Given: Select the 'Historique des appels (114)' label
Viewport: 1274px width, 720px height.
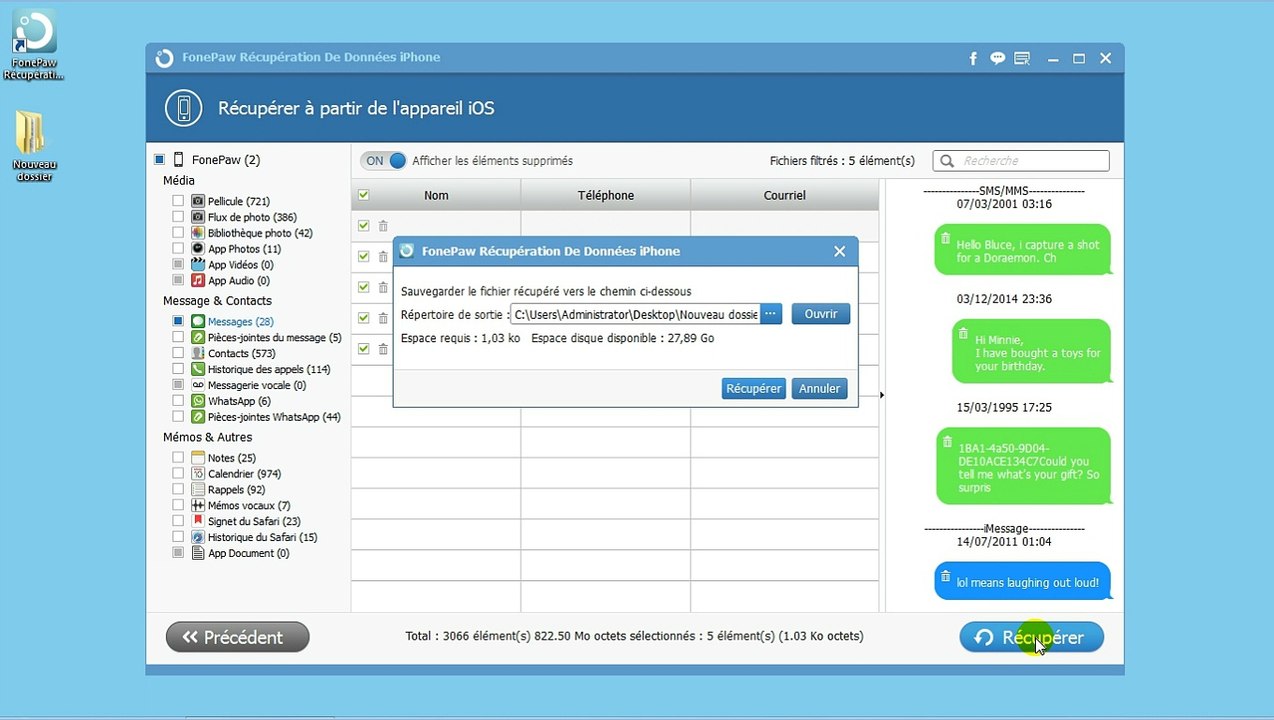Looking at the screenshot, I should point(269,369).
